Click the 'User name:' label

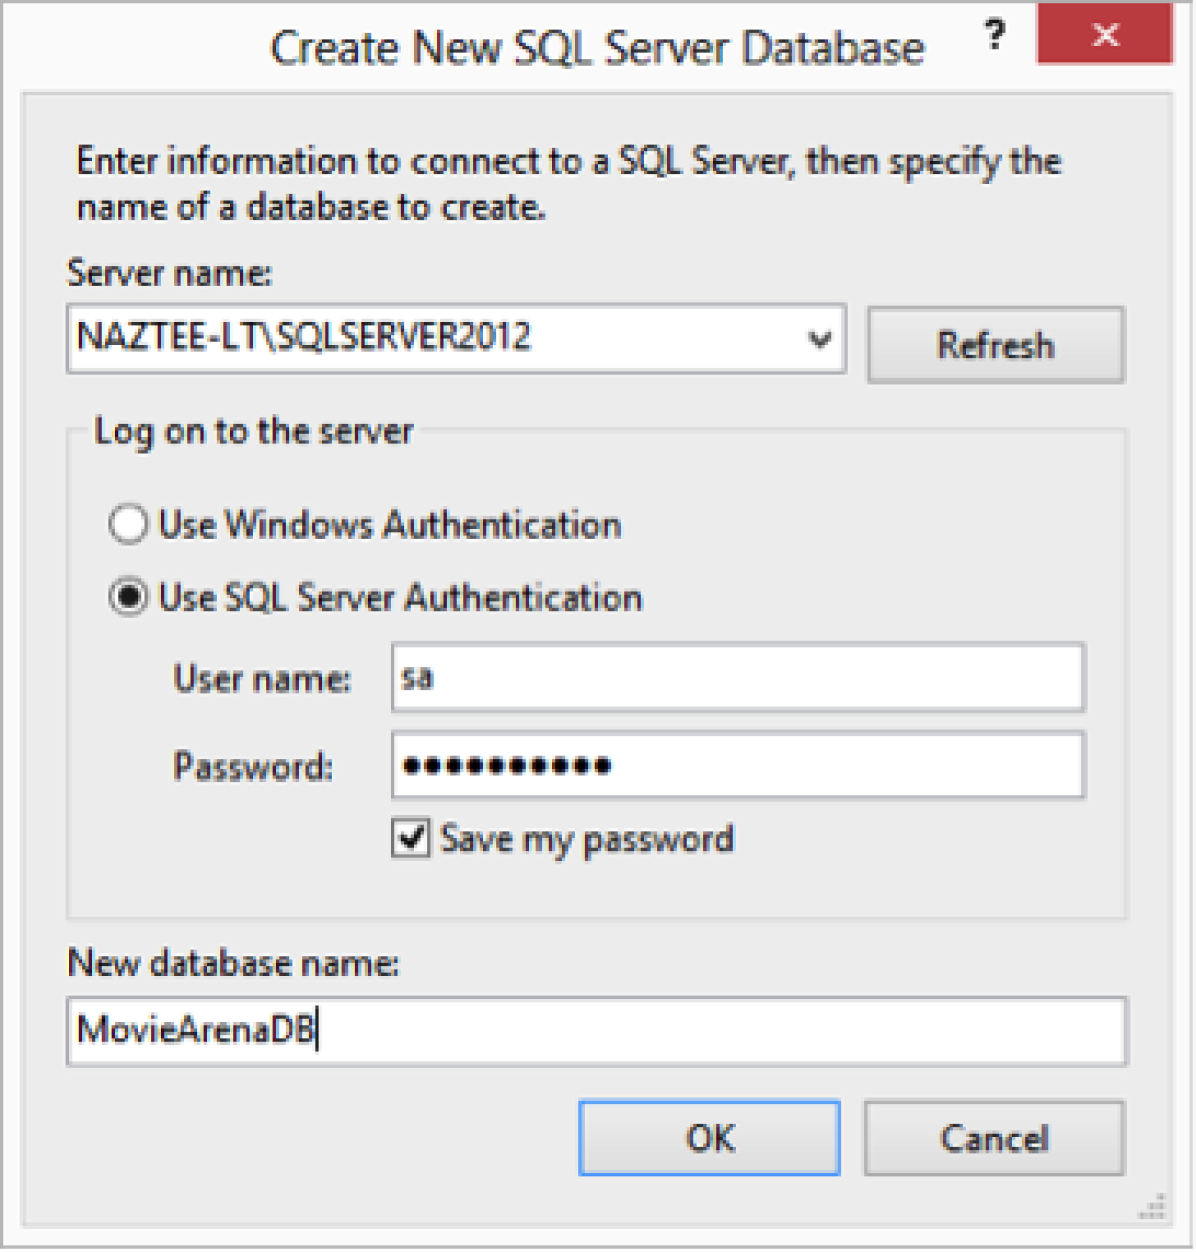click(262, 679)
